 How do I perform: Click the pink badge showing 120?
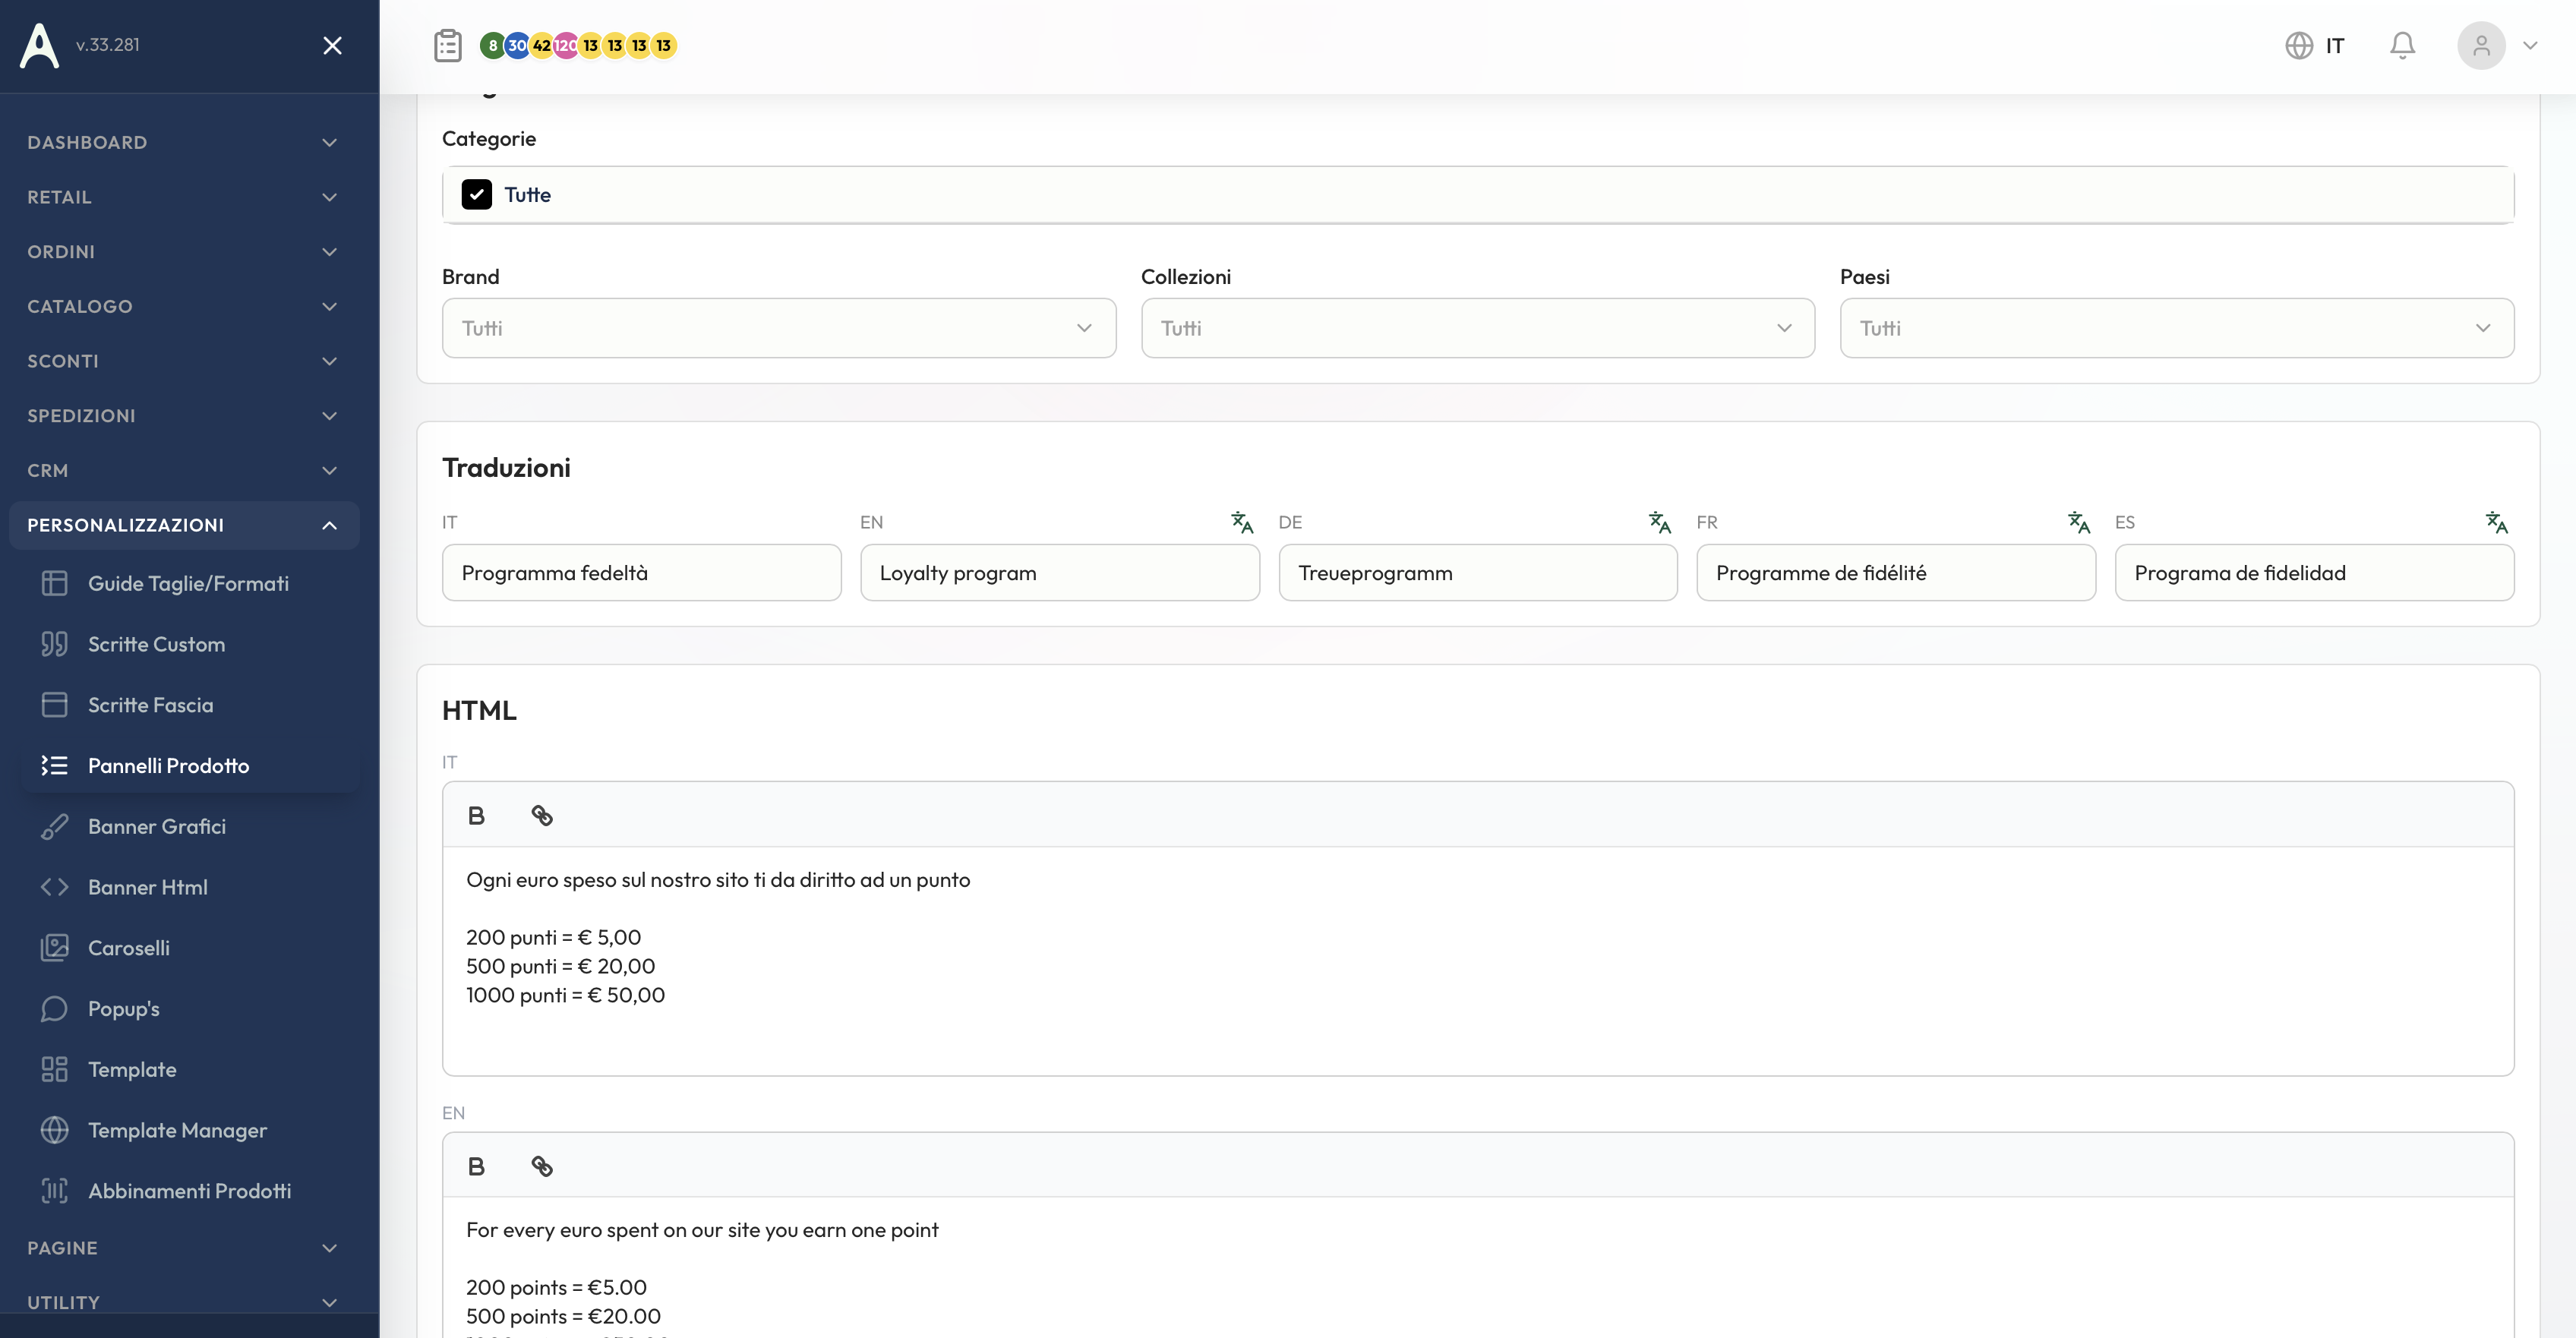(x=566, y=46)
